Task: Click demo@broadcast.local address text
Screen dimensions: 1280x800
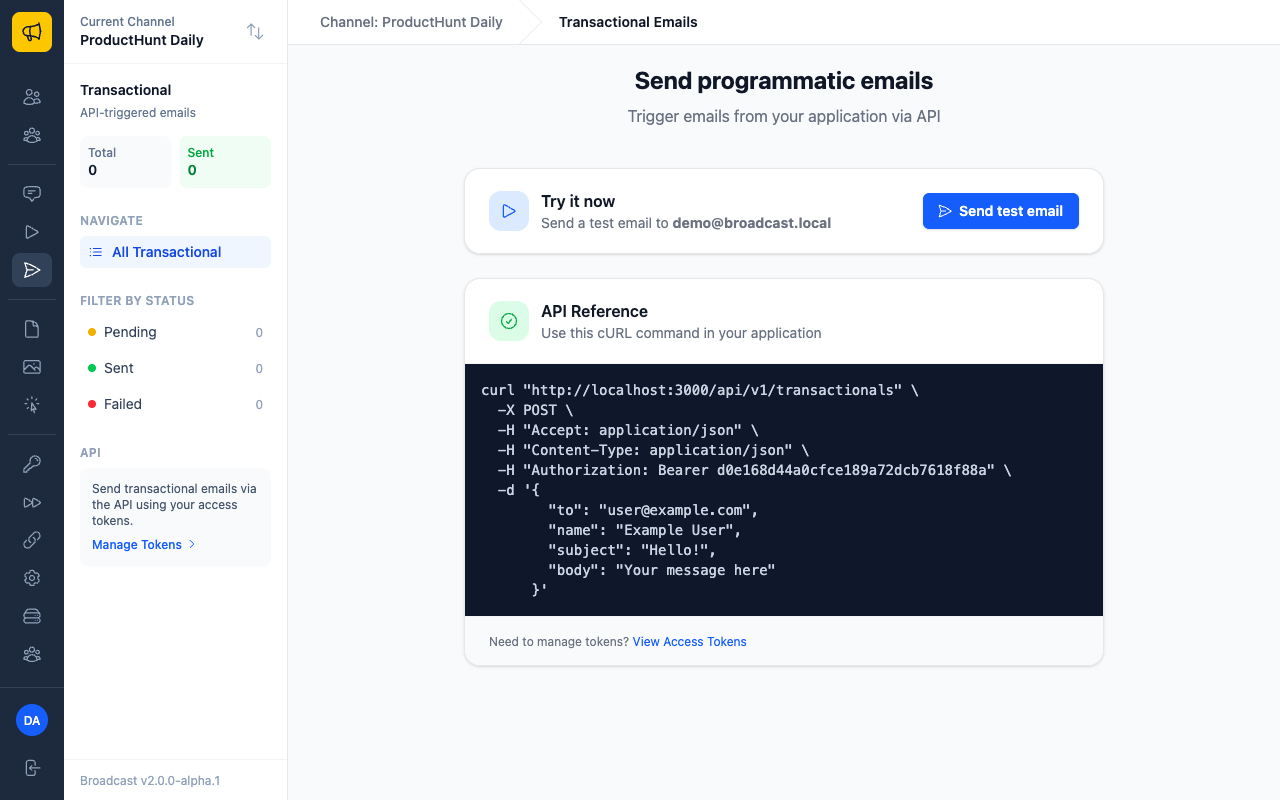Action: point(751,223)
